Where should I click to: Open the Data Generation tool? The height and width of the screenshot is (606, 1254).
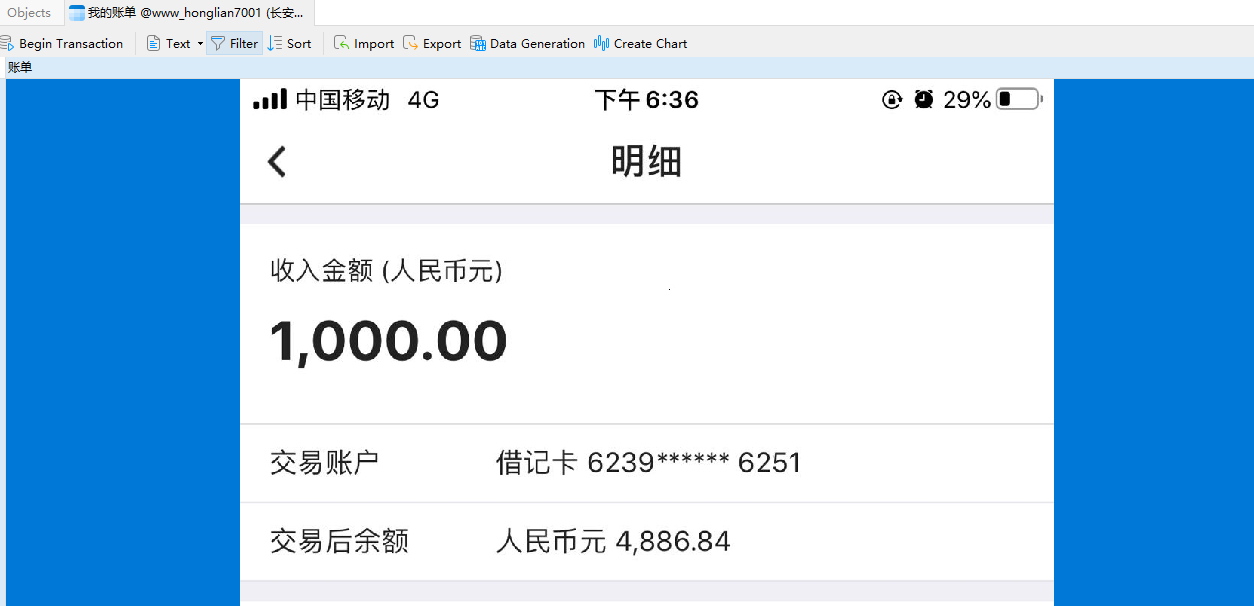tap(478, 43)
